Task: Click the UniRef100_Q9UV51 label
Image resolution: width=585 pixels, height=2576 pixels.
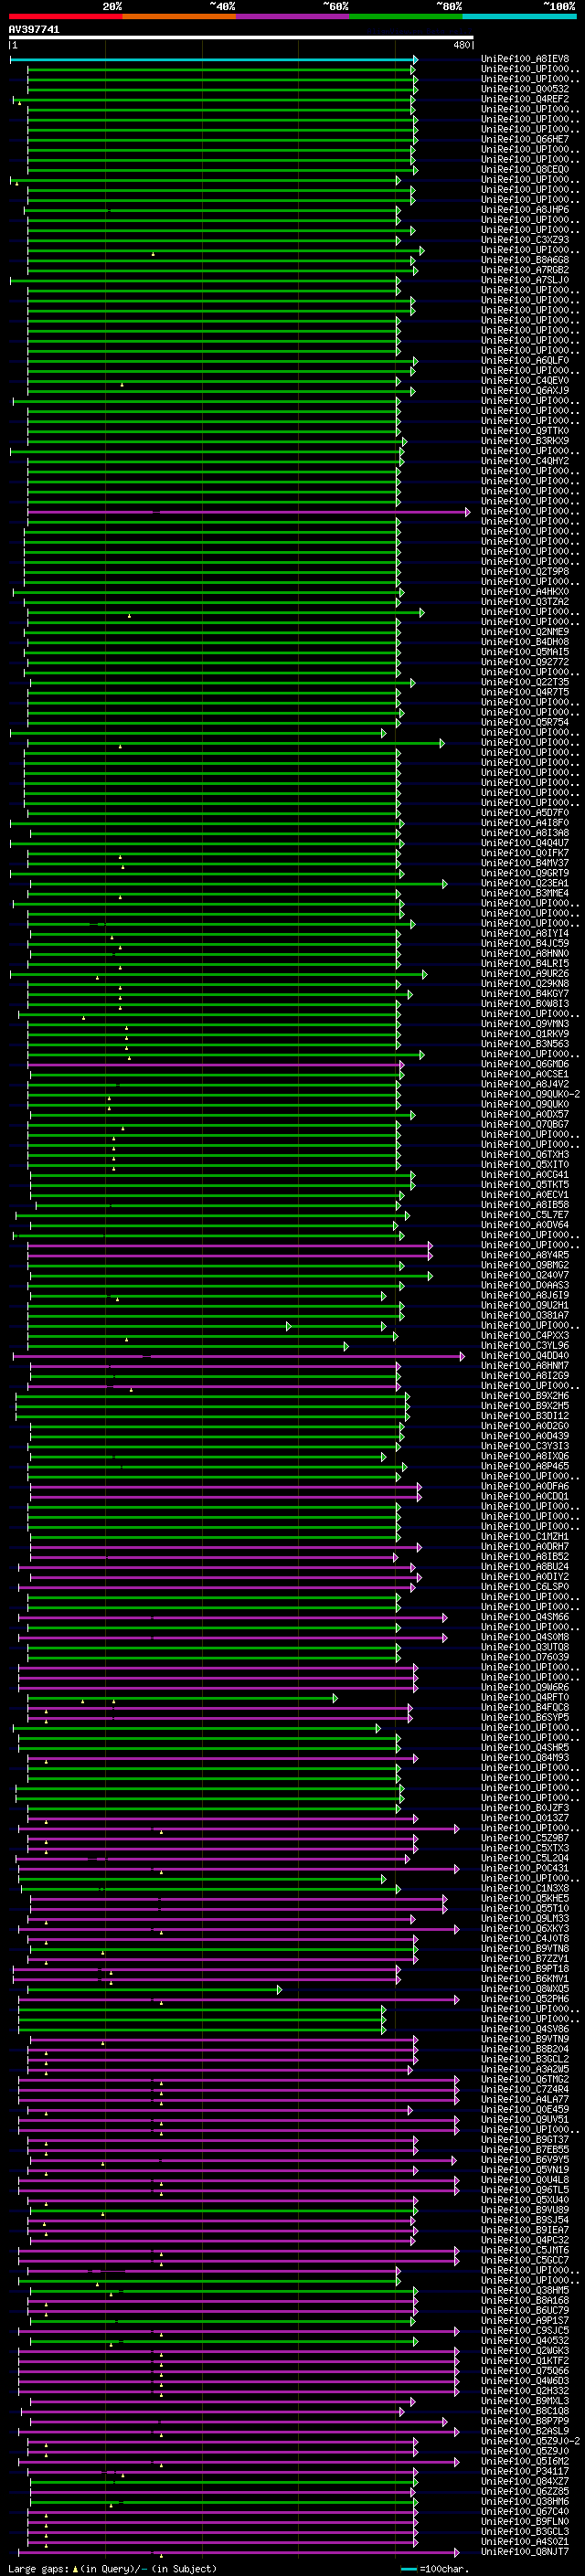Action: [x=525, y=2120]
